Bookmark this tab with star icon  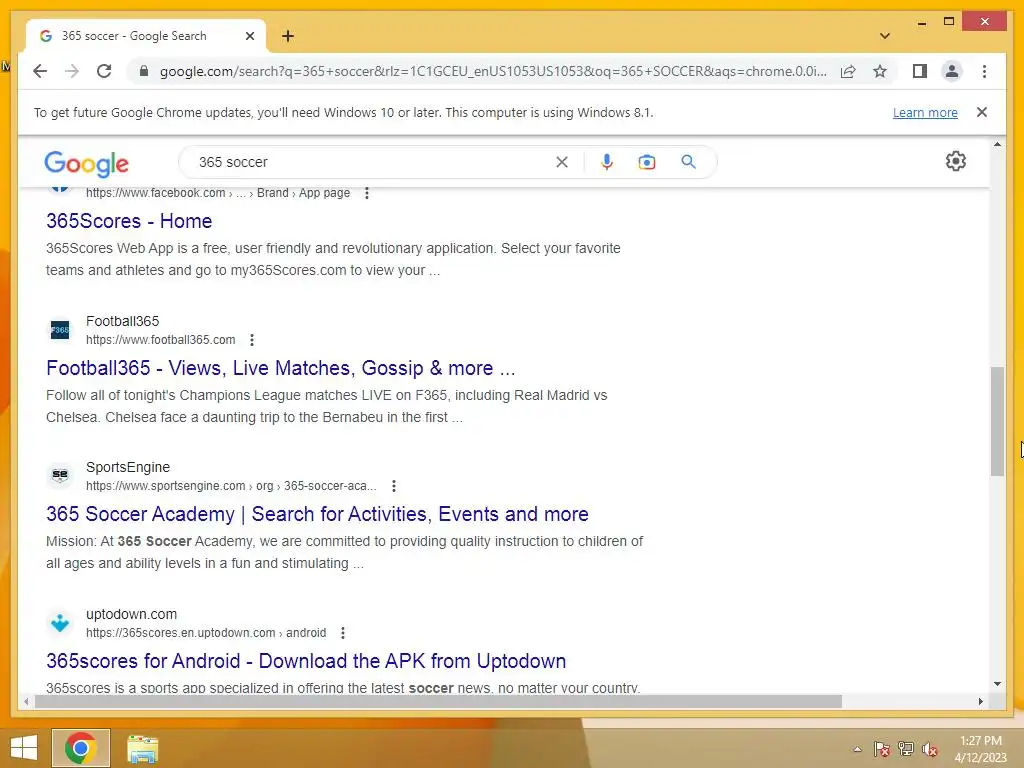tap(880, 71)
